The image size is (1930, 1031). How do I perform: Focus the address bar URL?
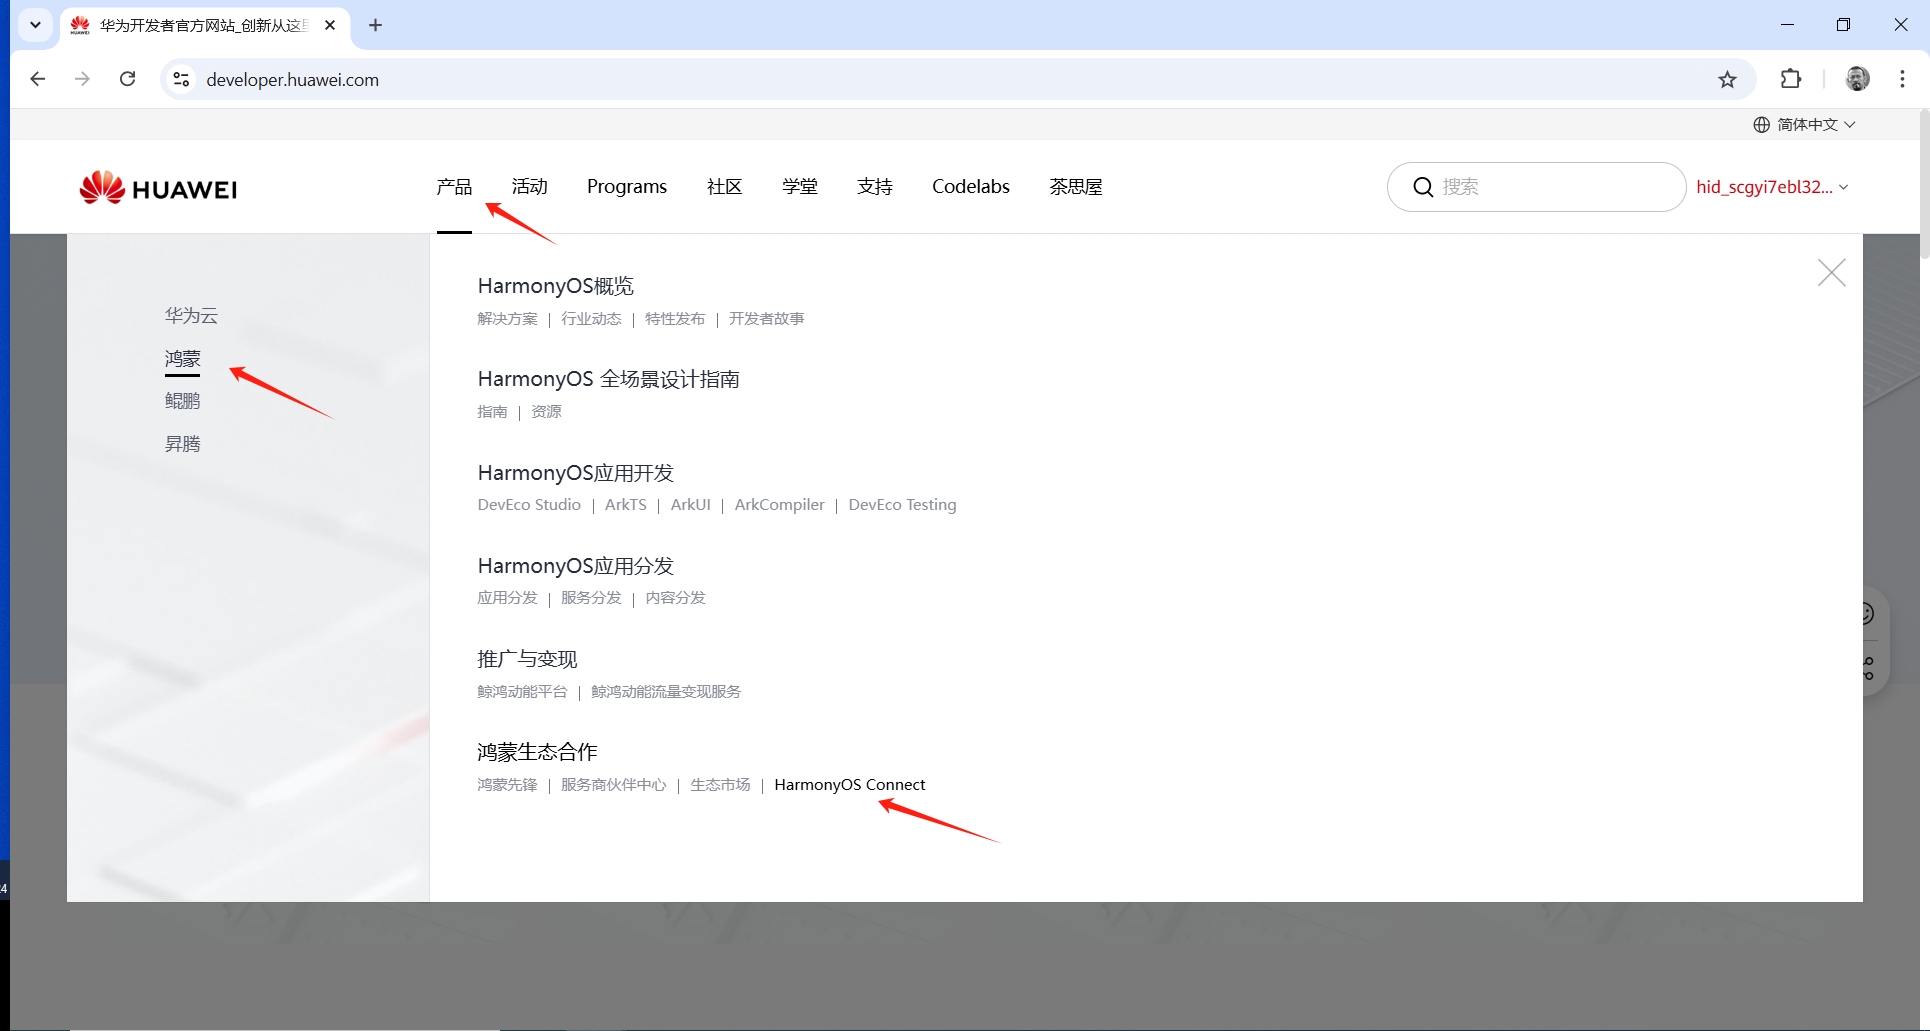pos(293,80)
